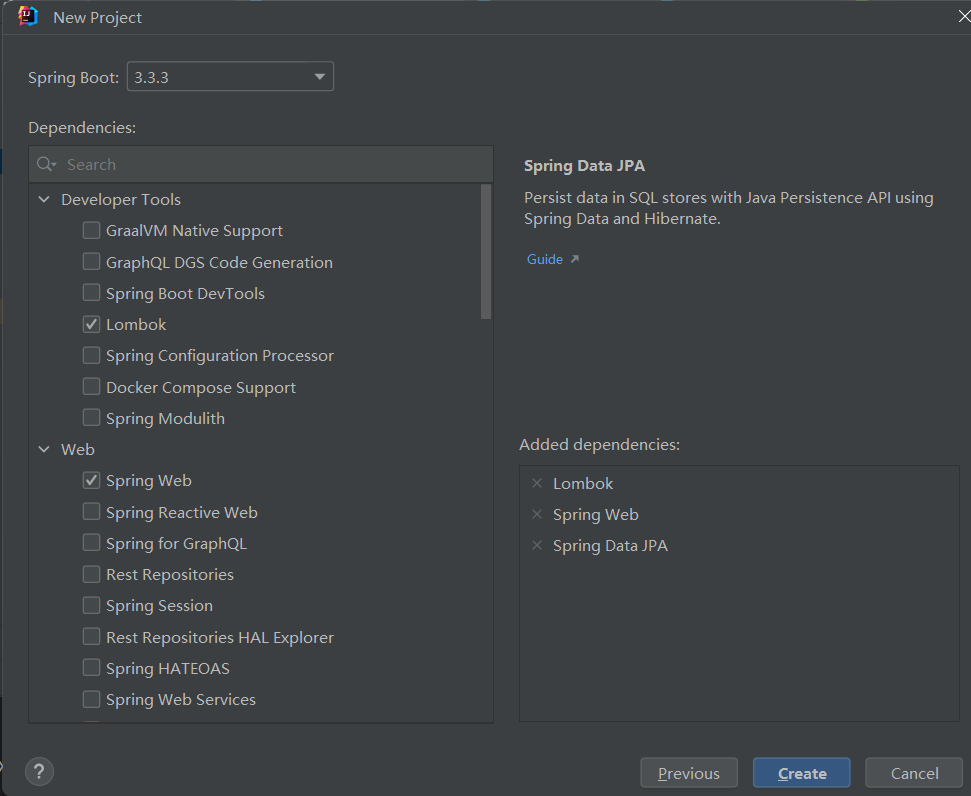
Task: Collapse the Developer Tools category
Action: 44,200
